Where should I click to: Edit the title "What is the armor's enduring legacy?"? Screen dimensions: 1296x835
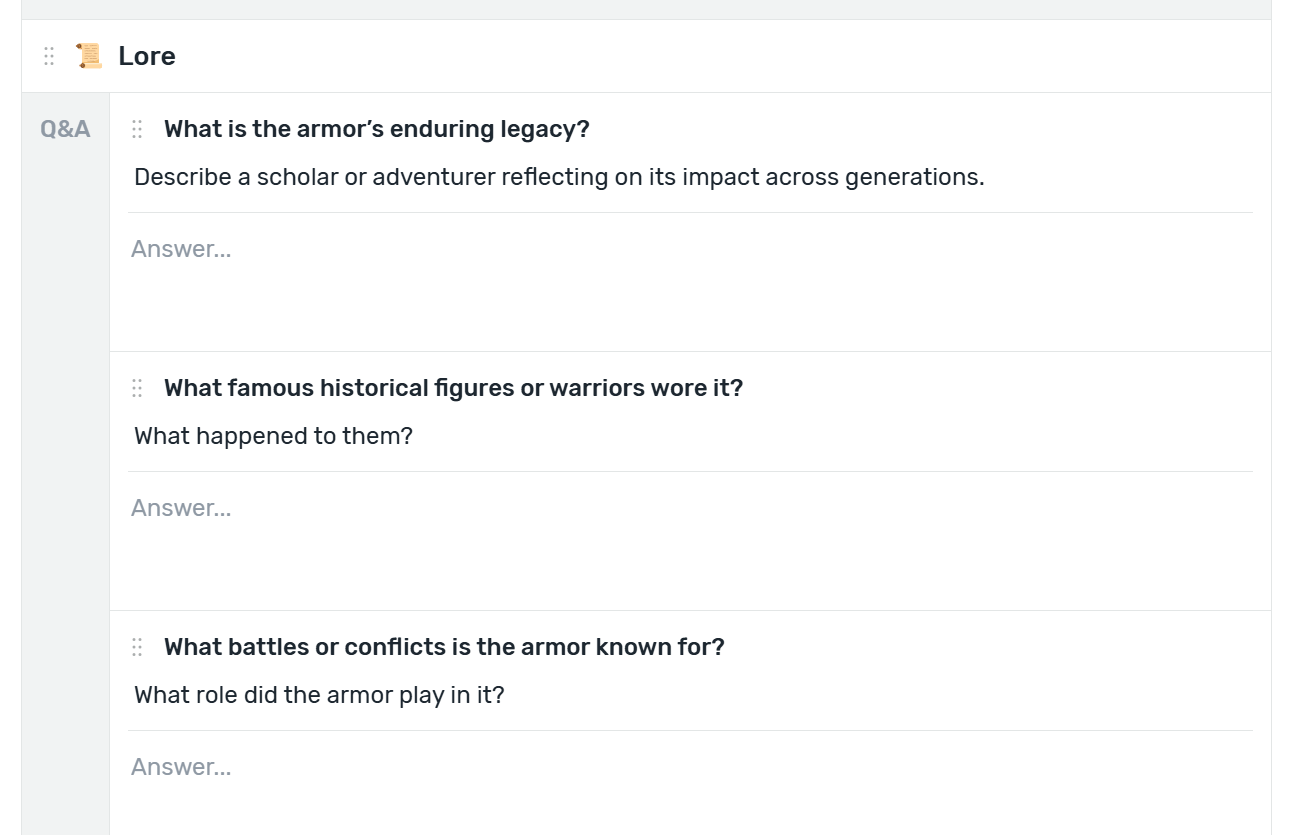click(x=377, y=129)
